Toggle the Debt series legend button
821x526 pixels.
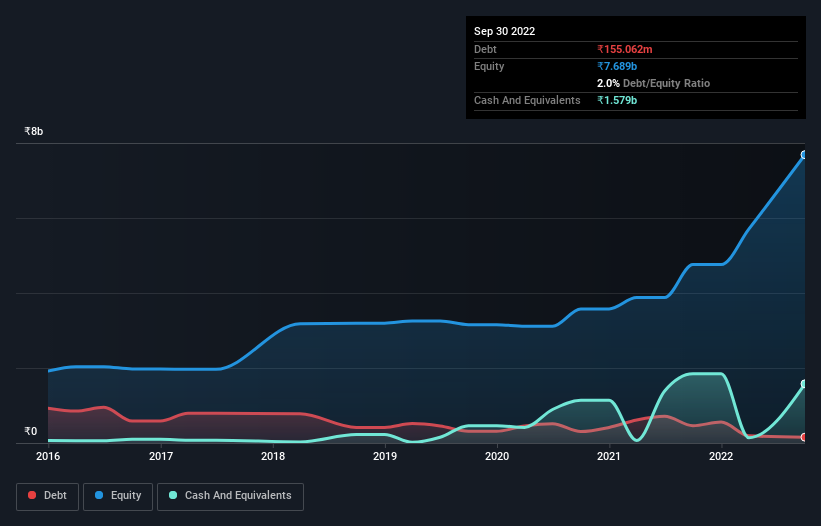pyautogui.click(x=48, y=496)
